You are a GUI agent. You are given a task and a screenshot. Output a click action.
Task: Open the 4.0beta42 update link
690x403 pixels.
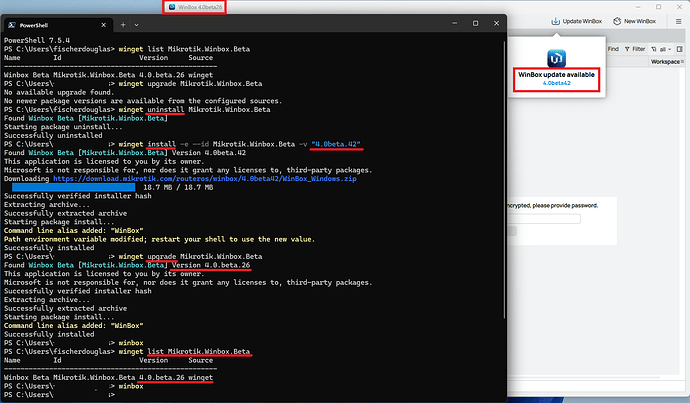[x=556, y=83]
